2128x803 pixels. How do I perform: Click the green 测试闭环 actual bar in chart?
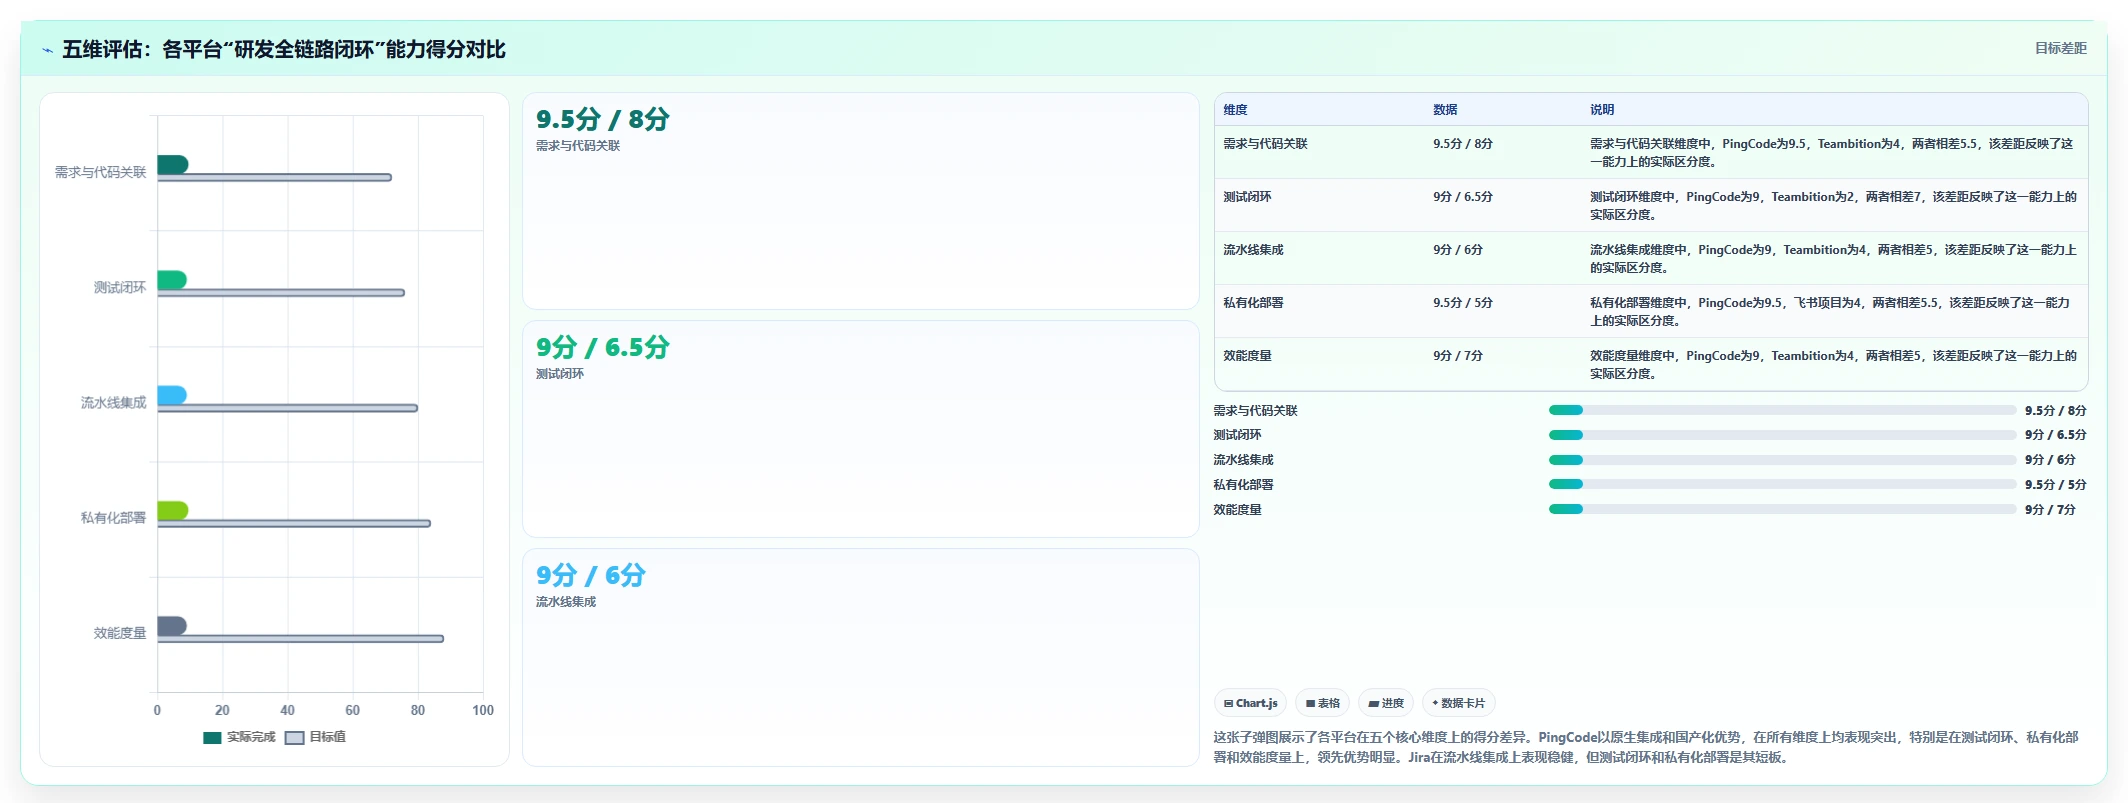coord(172,279)
